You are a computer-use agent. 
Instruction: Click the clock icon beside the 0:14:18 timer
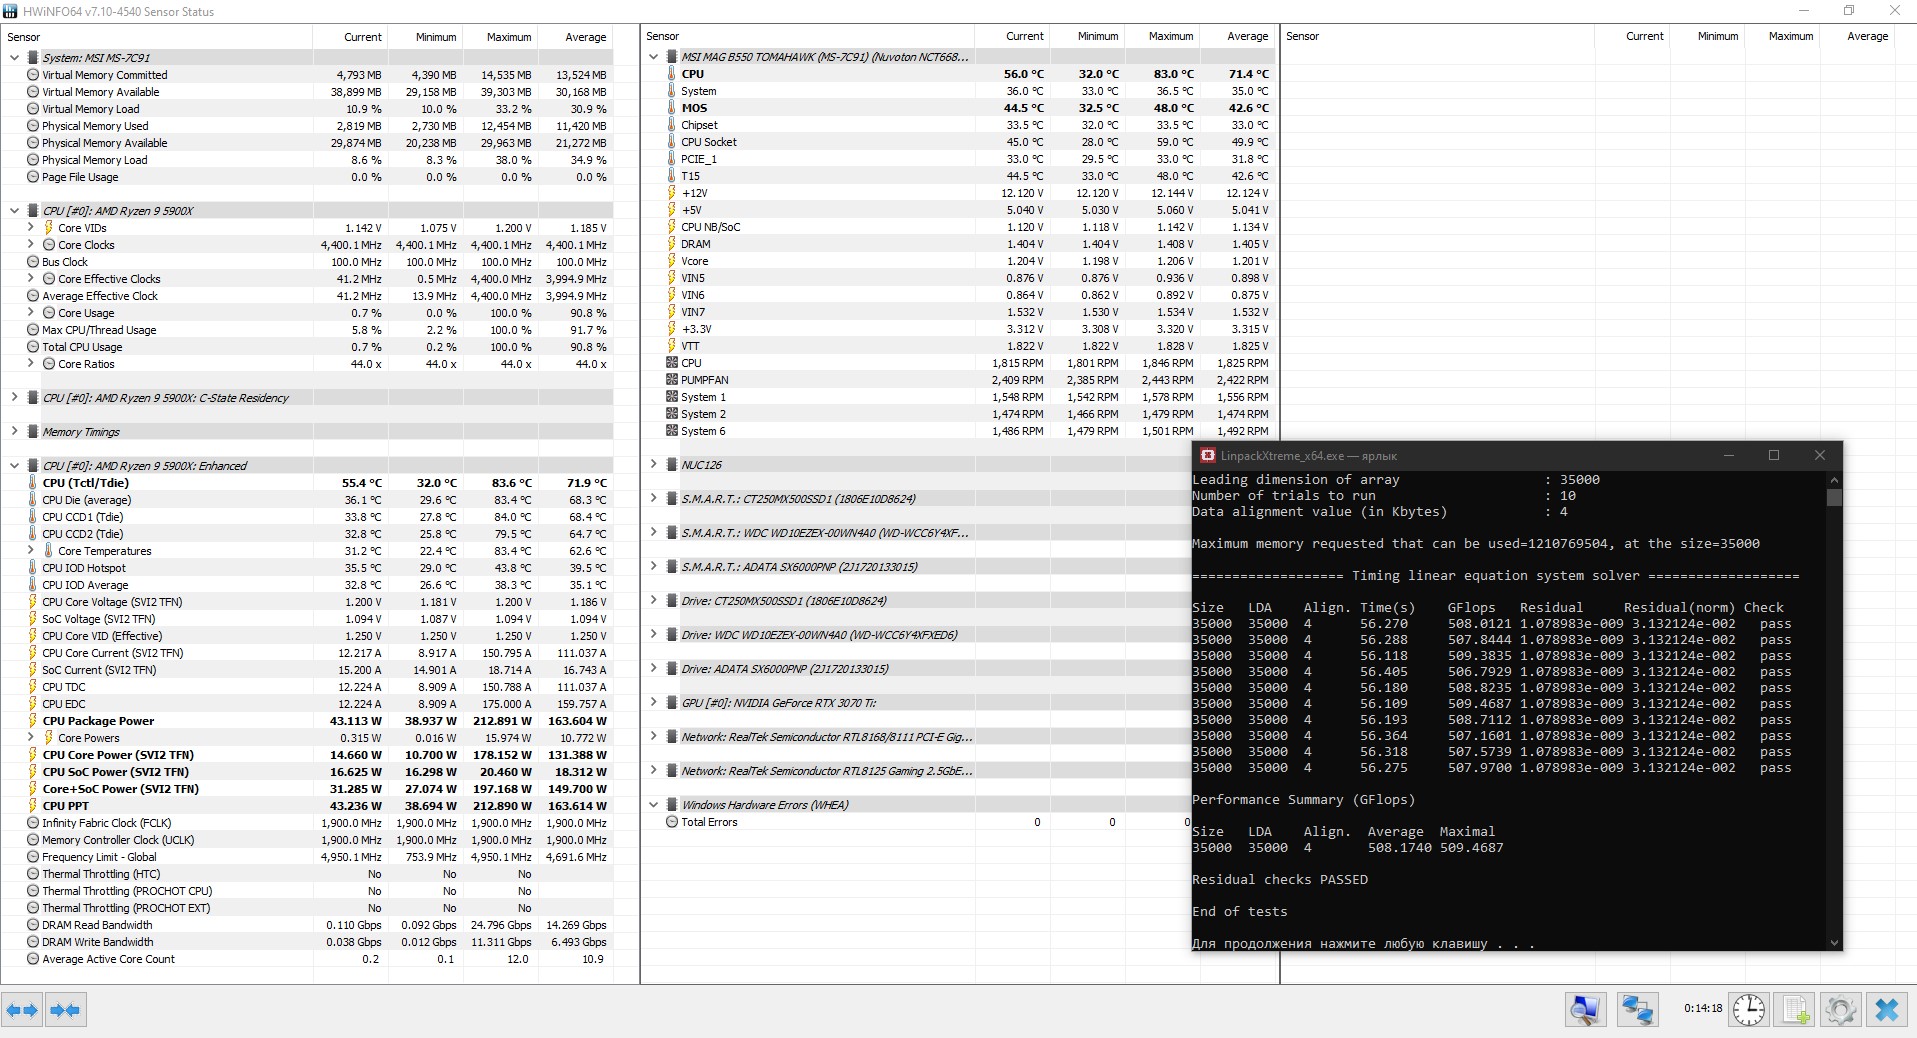click(1748, 1010)
